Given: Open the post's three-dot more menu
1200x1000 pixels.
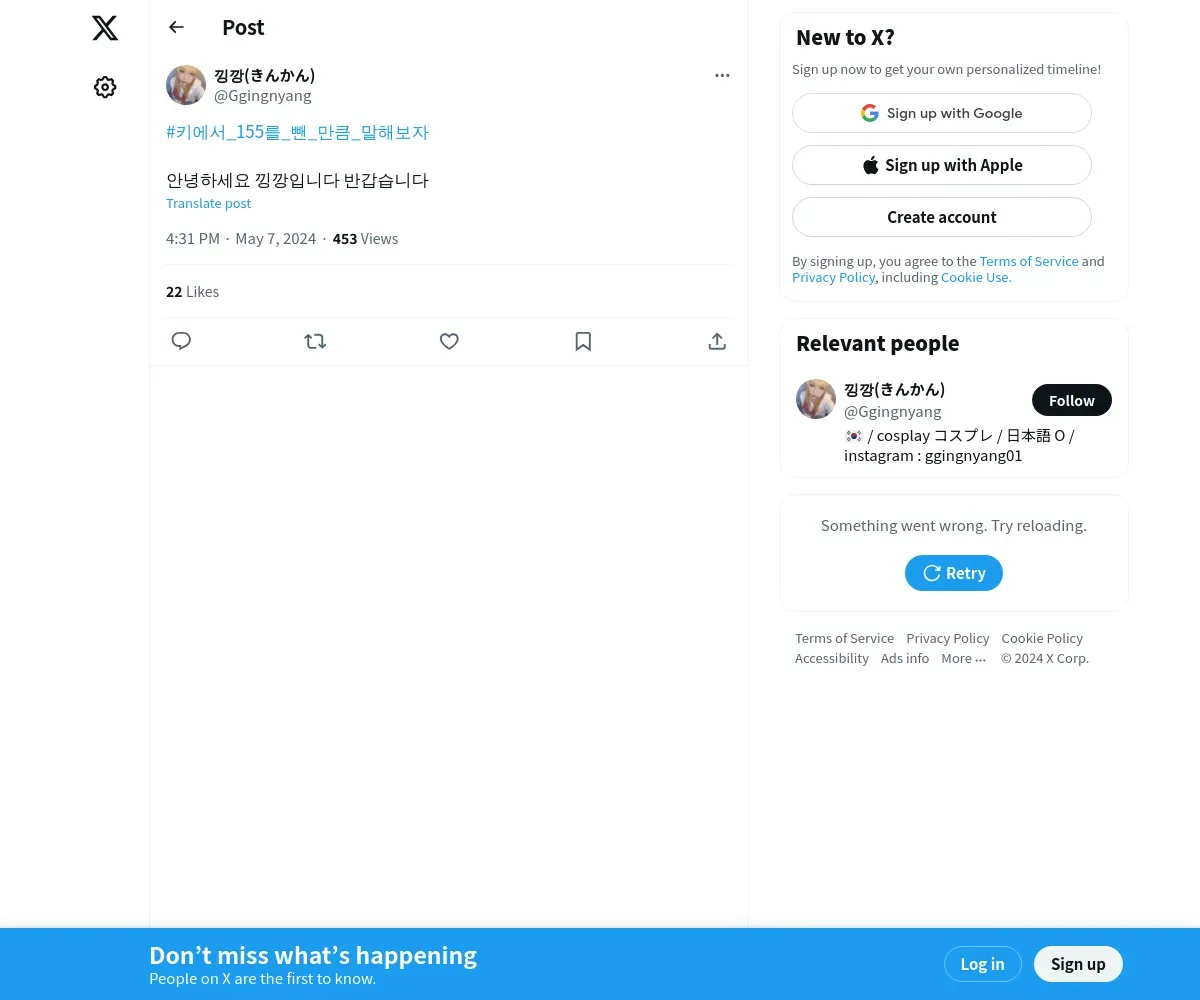Looking at the screenshot, I should 722,75.
